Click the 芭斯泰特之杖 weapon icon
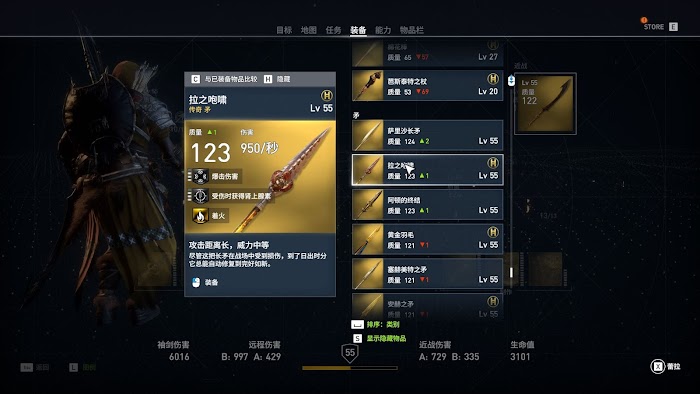 (368, 86)
